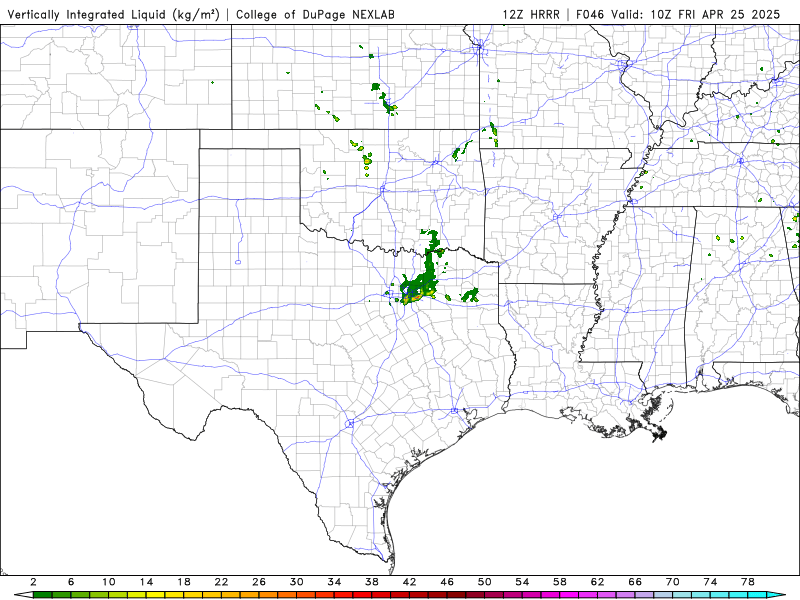The width and height of the screenshot is (800, 600).
Task: Click the color scale label "38"
Action: [x=372, y=582]
